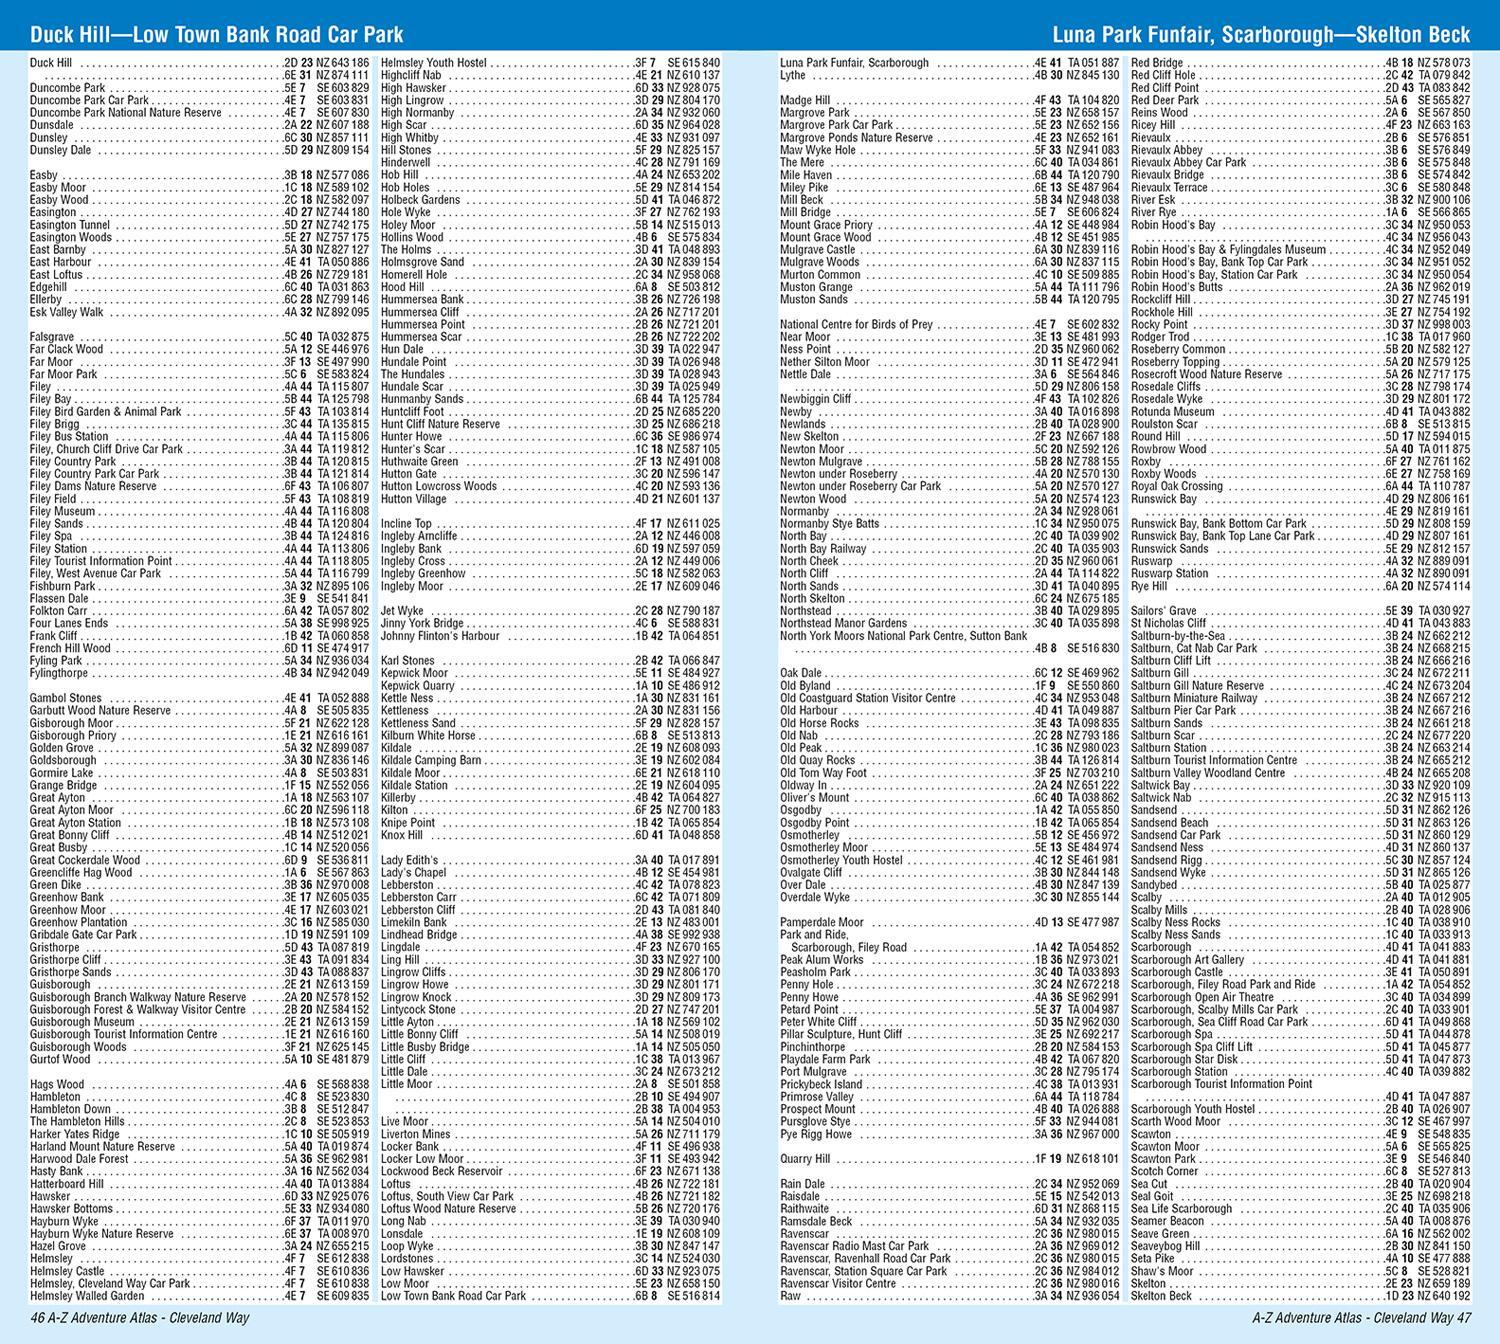Click the 'Hummersea Scar' entry
Viewport: 1500px width, 1344px height.
coord(550,337)
